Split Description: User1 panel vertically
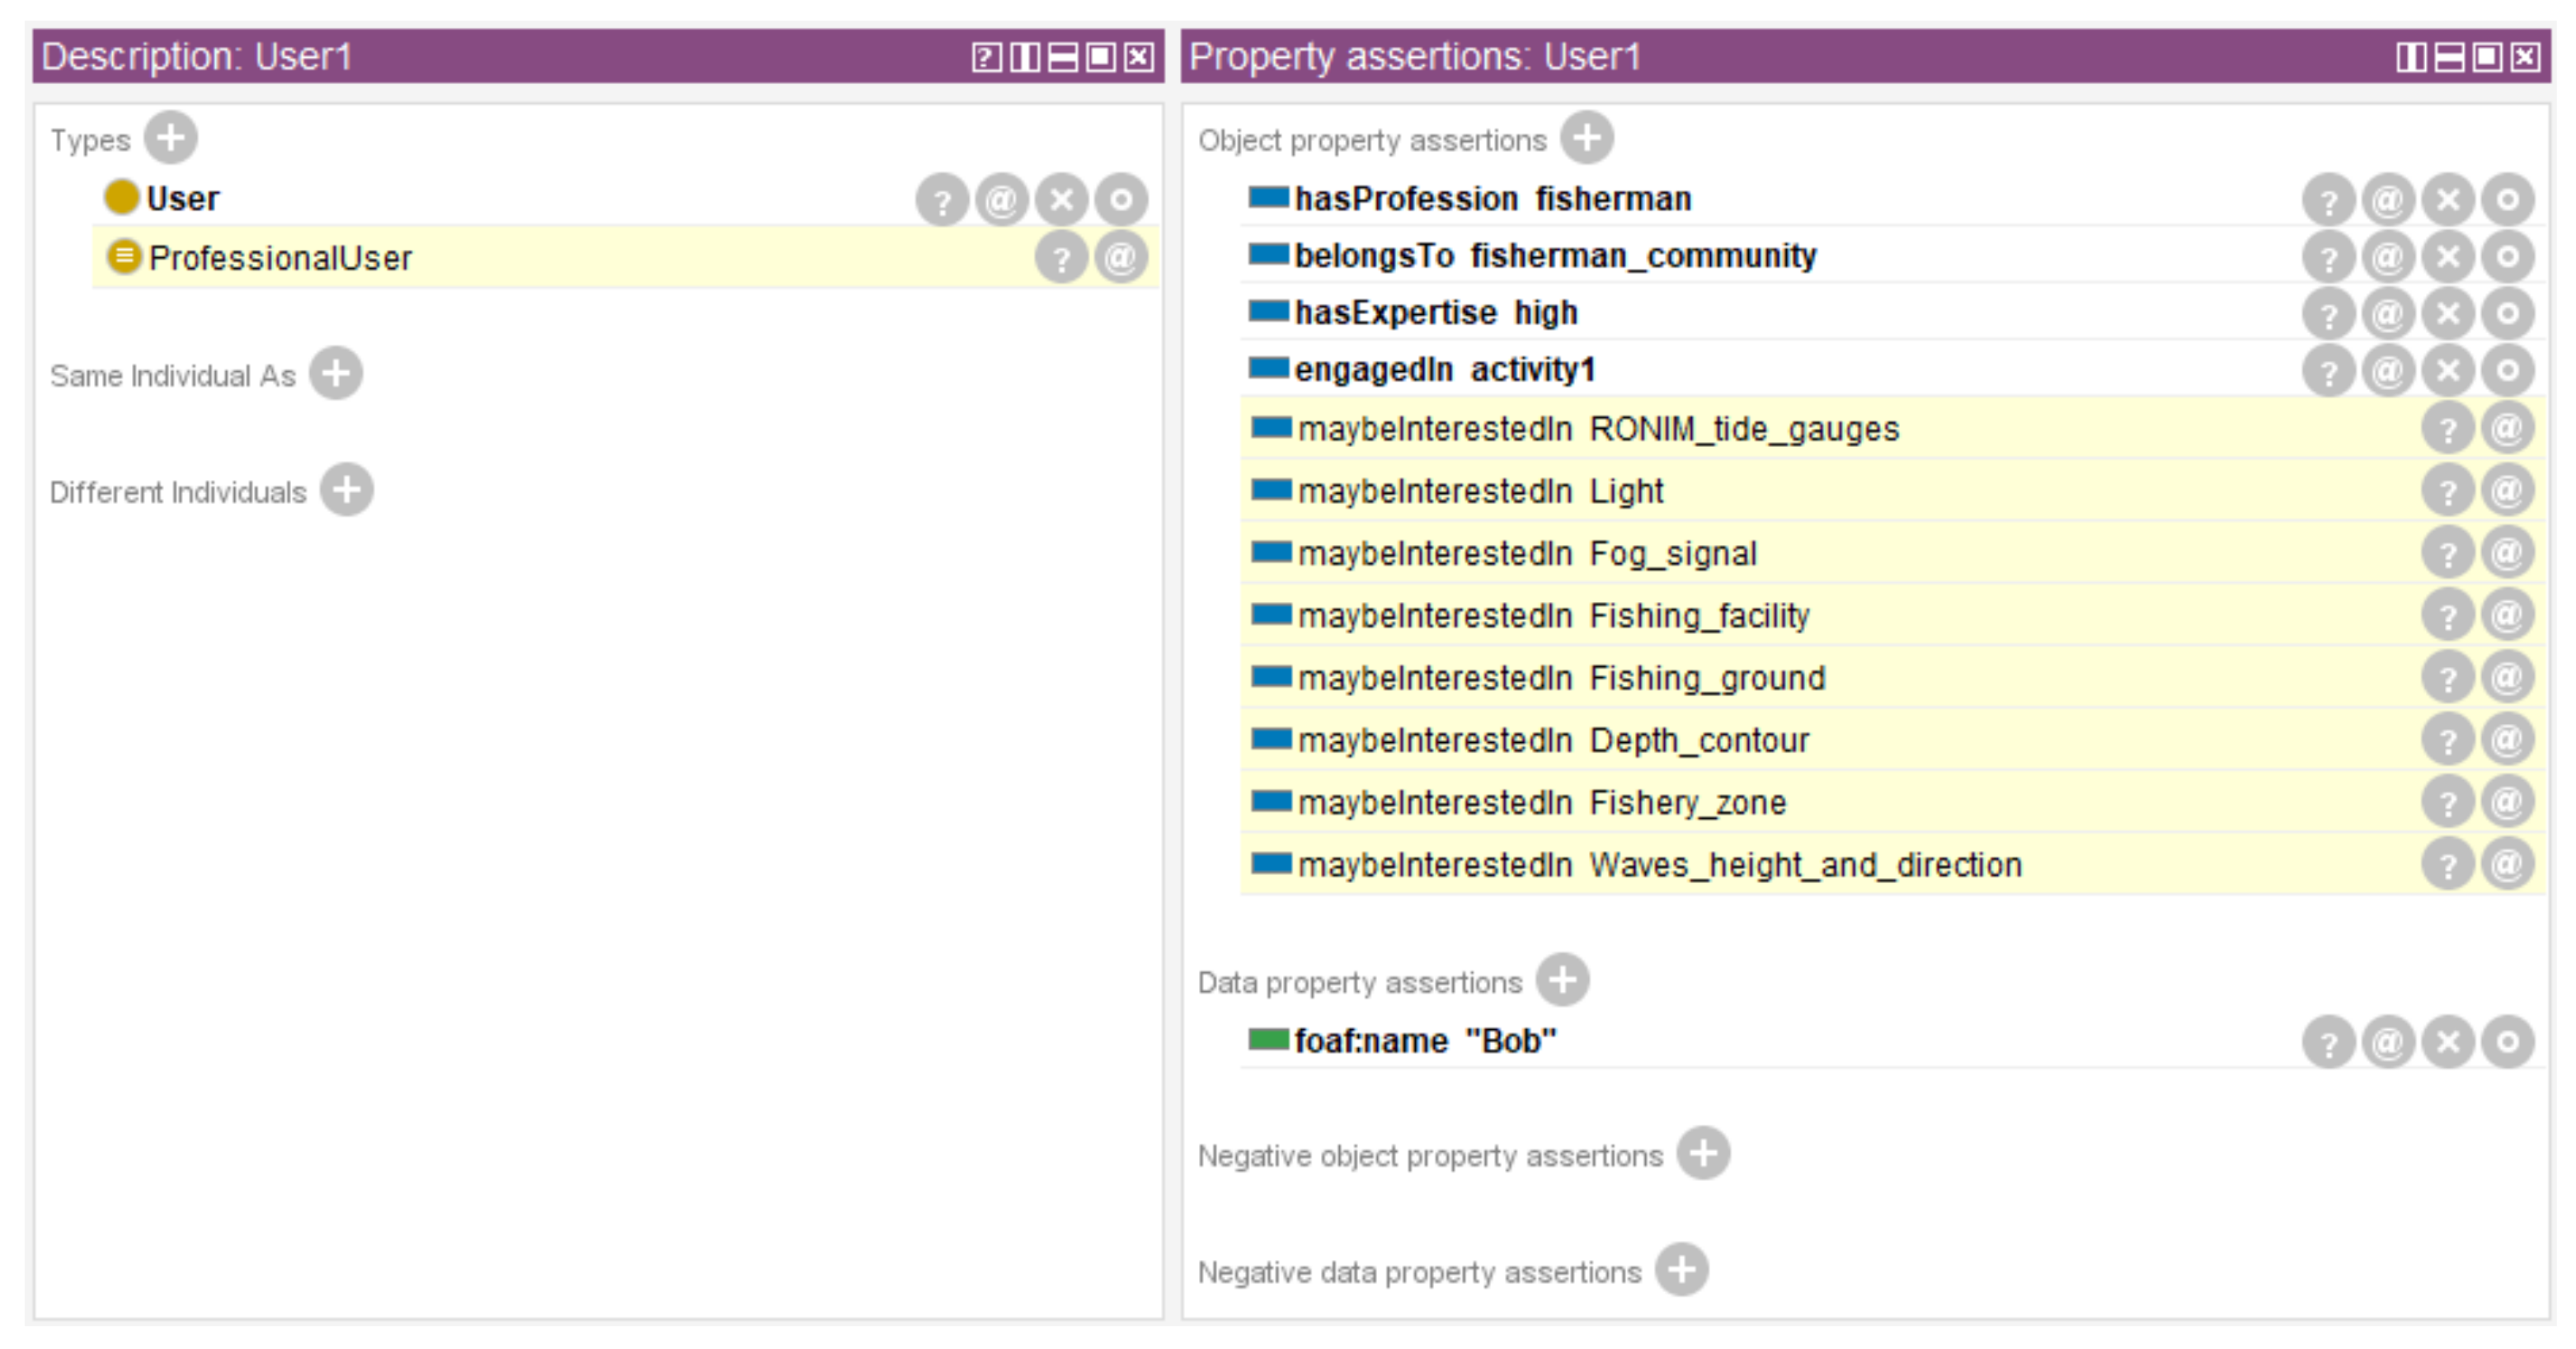 coord(1024,57)
